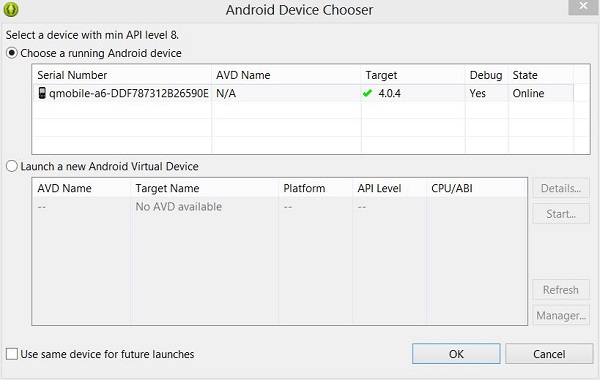Open the AVD Manager... button
The width and height of the screenshot is (600, 380).
[561, 315]
